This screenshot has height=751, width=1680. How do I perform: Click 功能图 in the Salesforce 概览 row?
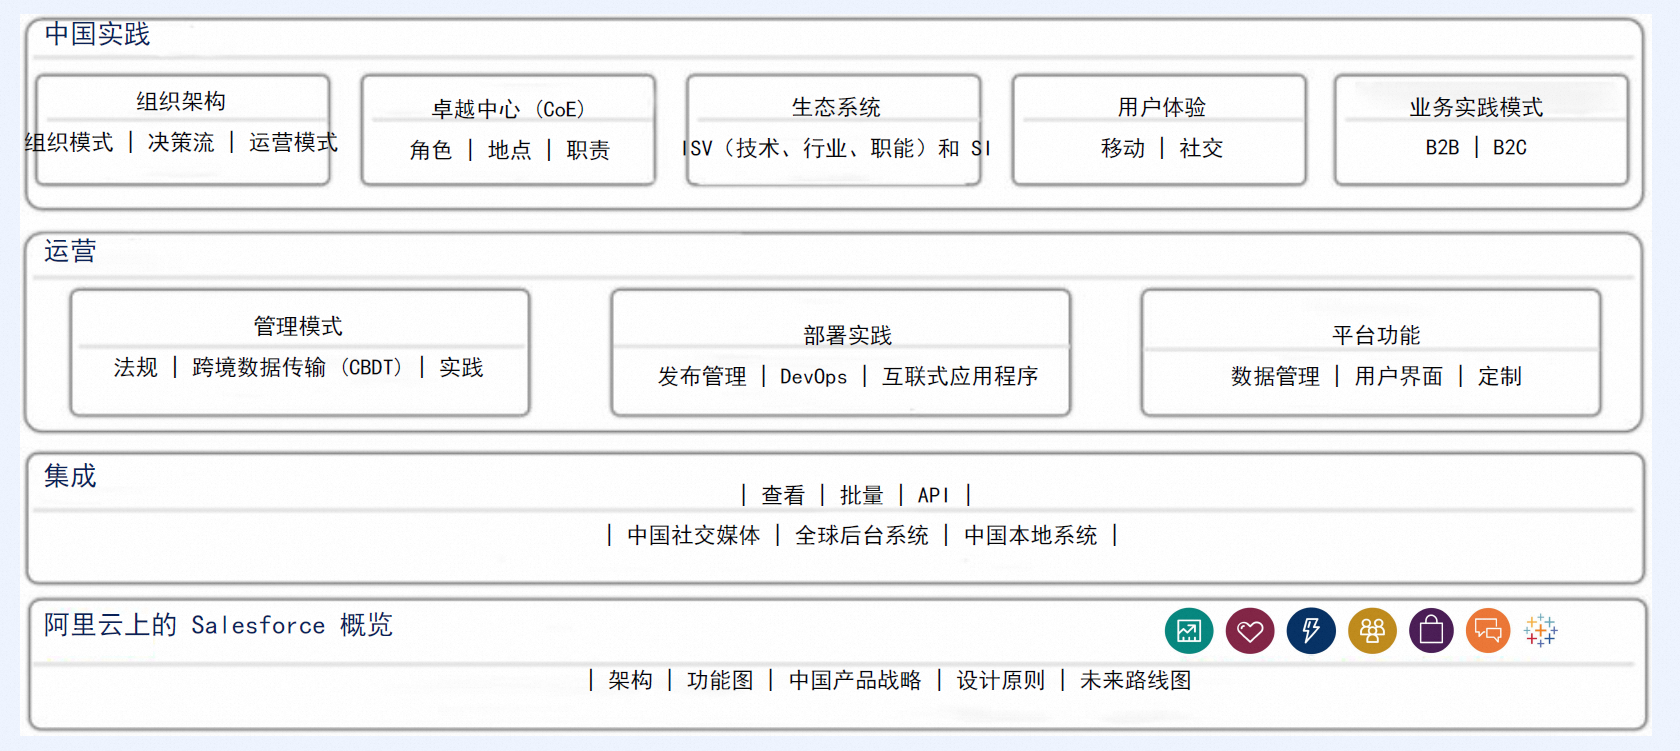720,680
